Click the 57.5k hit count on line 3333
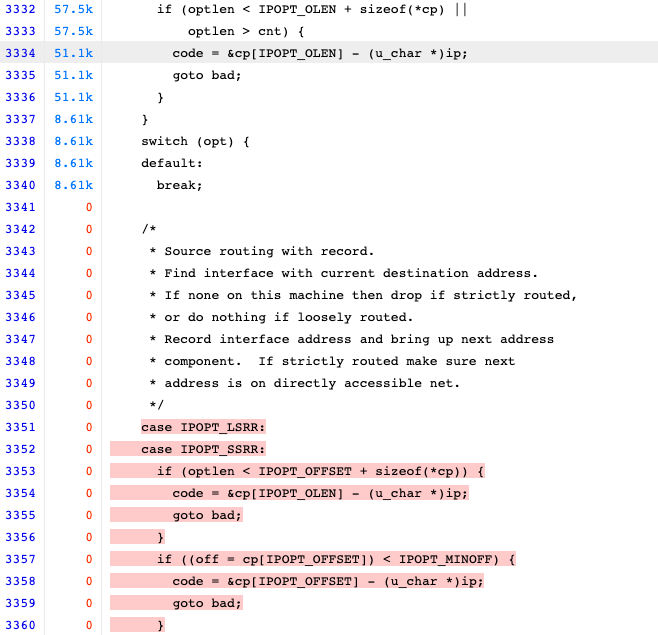Screen dimensions: 658x635 [x=75, y=31]
